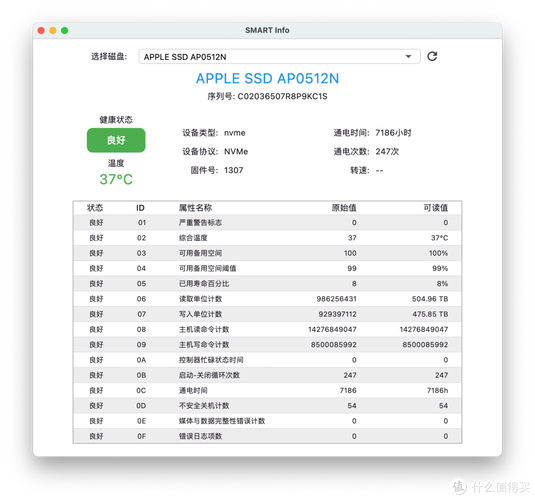Click the 504.96 TB readable value
Viewport: 535px width, 500px height.
coord(430,299)
